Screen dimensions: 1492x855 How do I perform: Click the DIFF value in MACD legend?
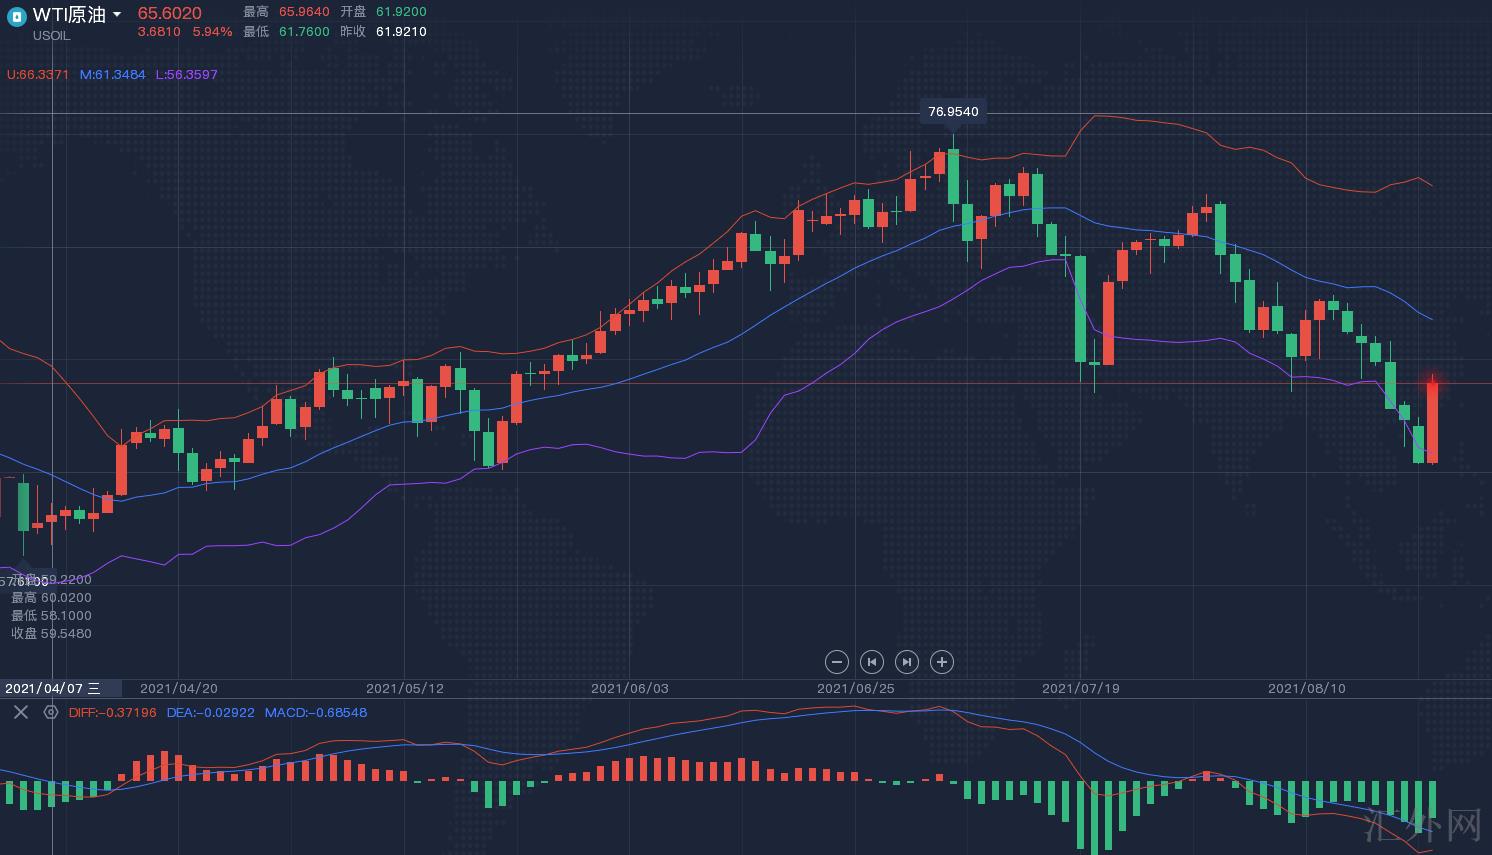[x=112, y=712]
